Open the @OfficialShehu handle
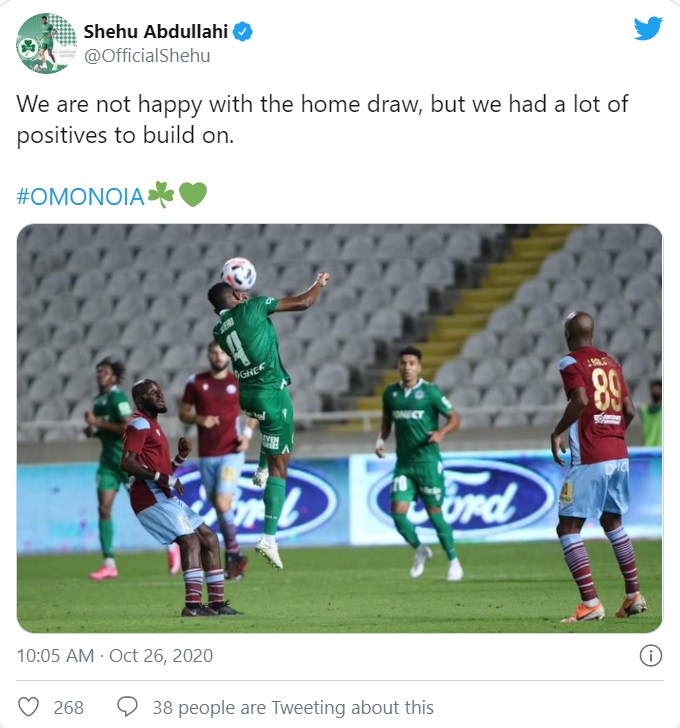This screenshot has height=728, width=680. point(147,56)
